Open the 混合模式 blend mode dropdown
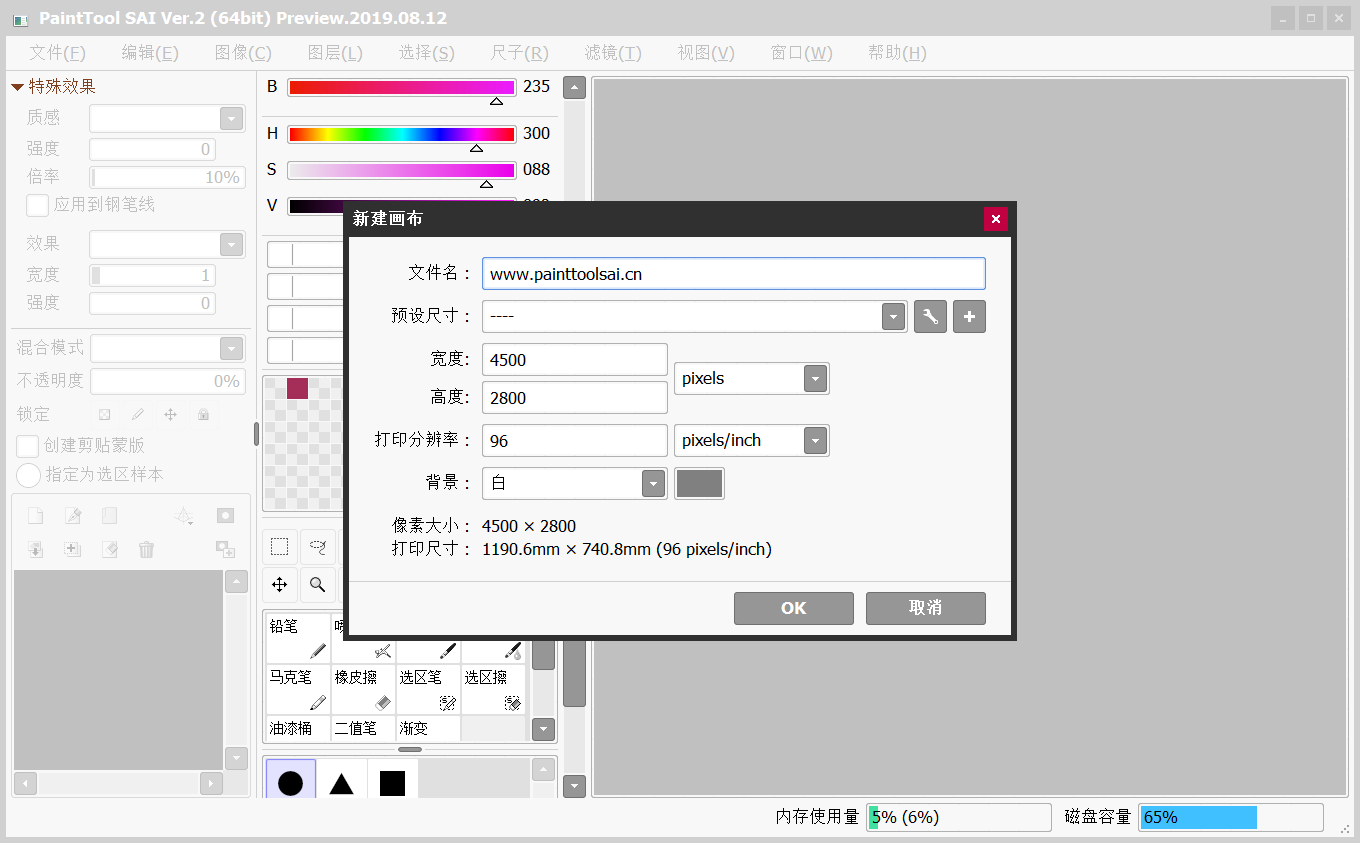This screenshot has height=843, width=1360. pos(231,349)
